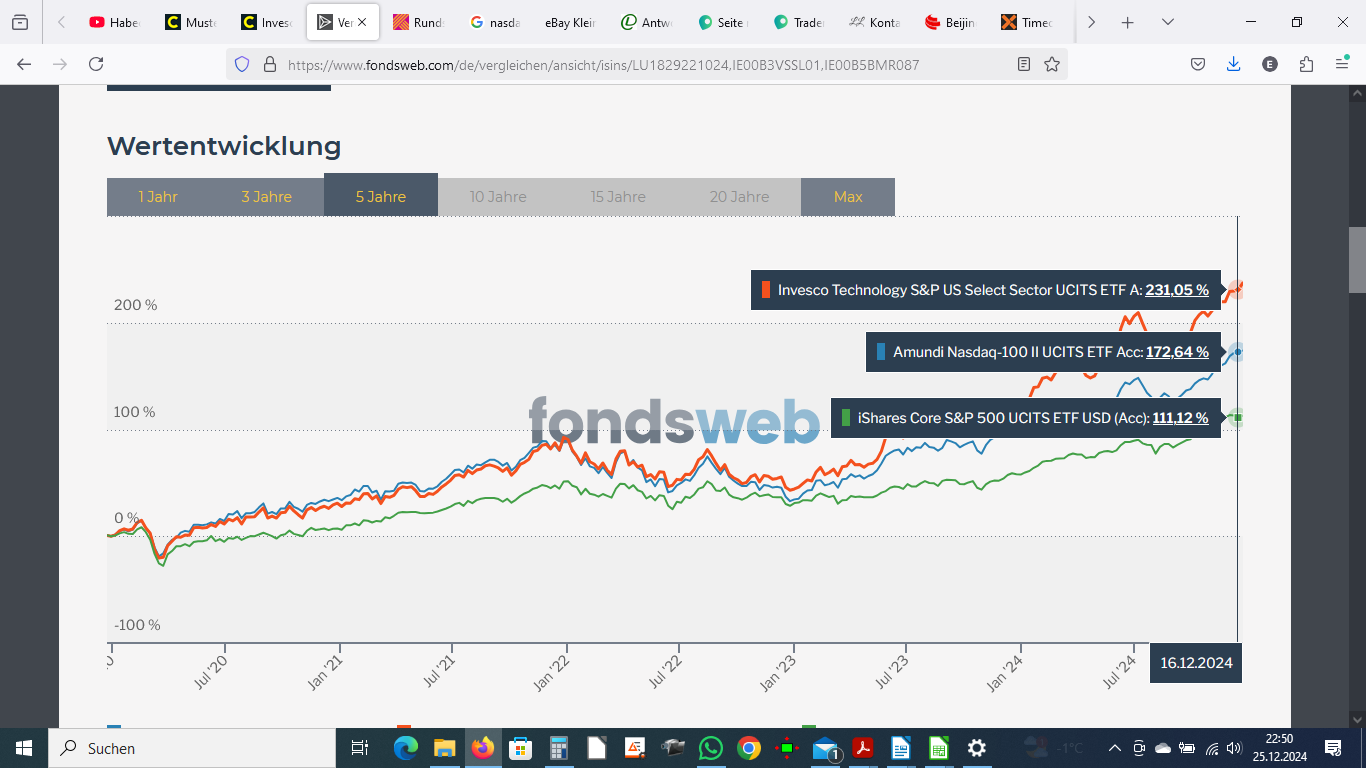The image size is (1366, 768).
Task: Open the Invesco Technology ETF 231,05 % link
Action: coord(1176,291)
